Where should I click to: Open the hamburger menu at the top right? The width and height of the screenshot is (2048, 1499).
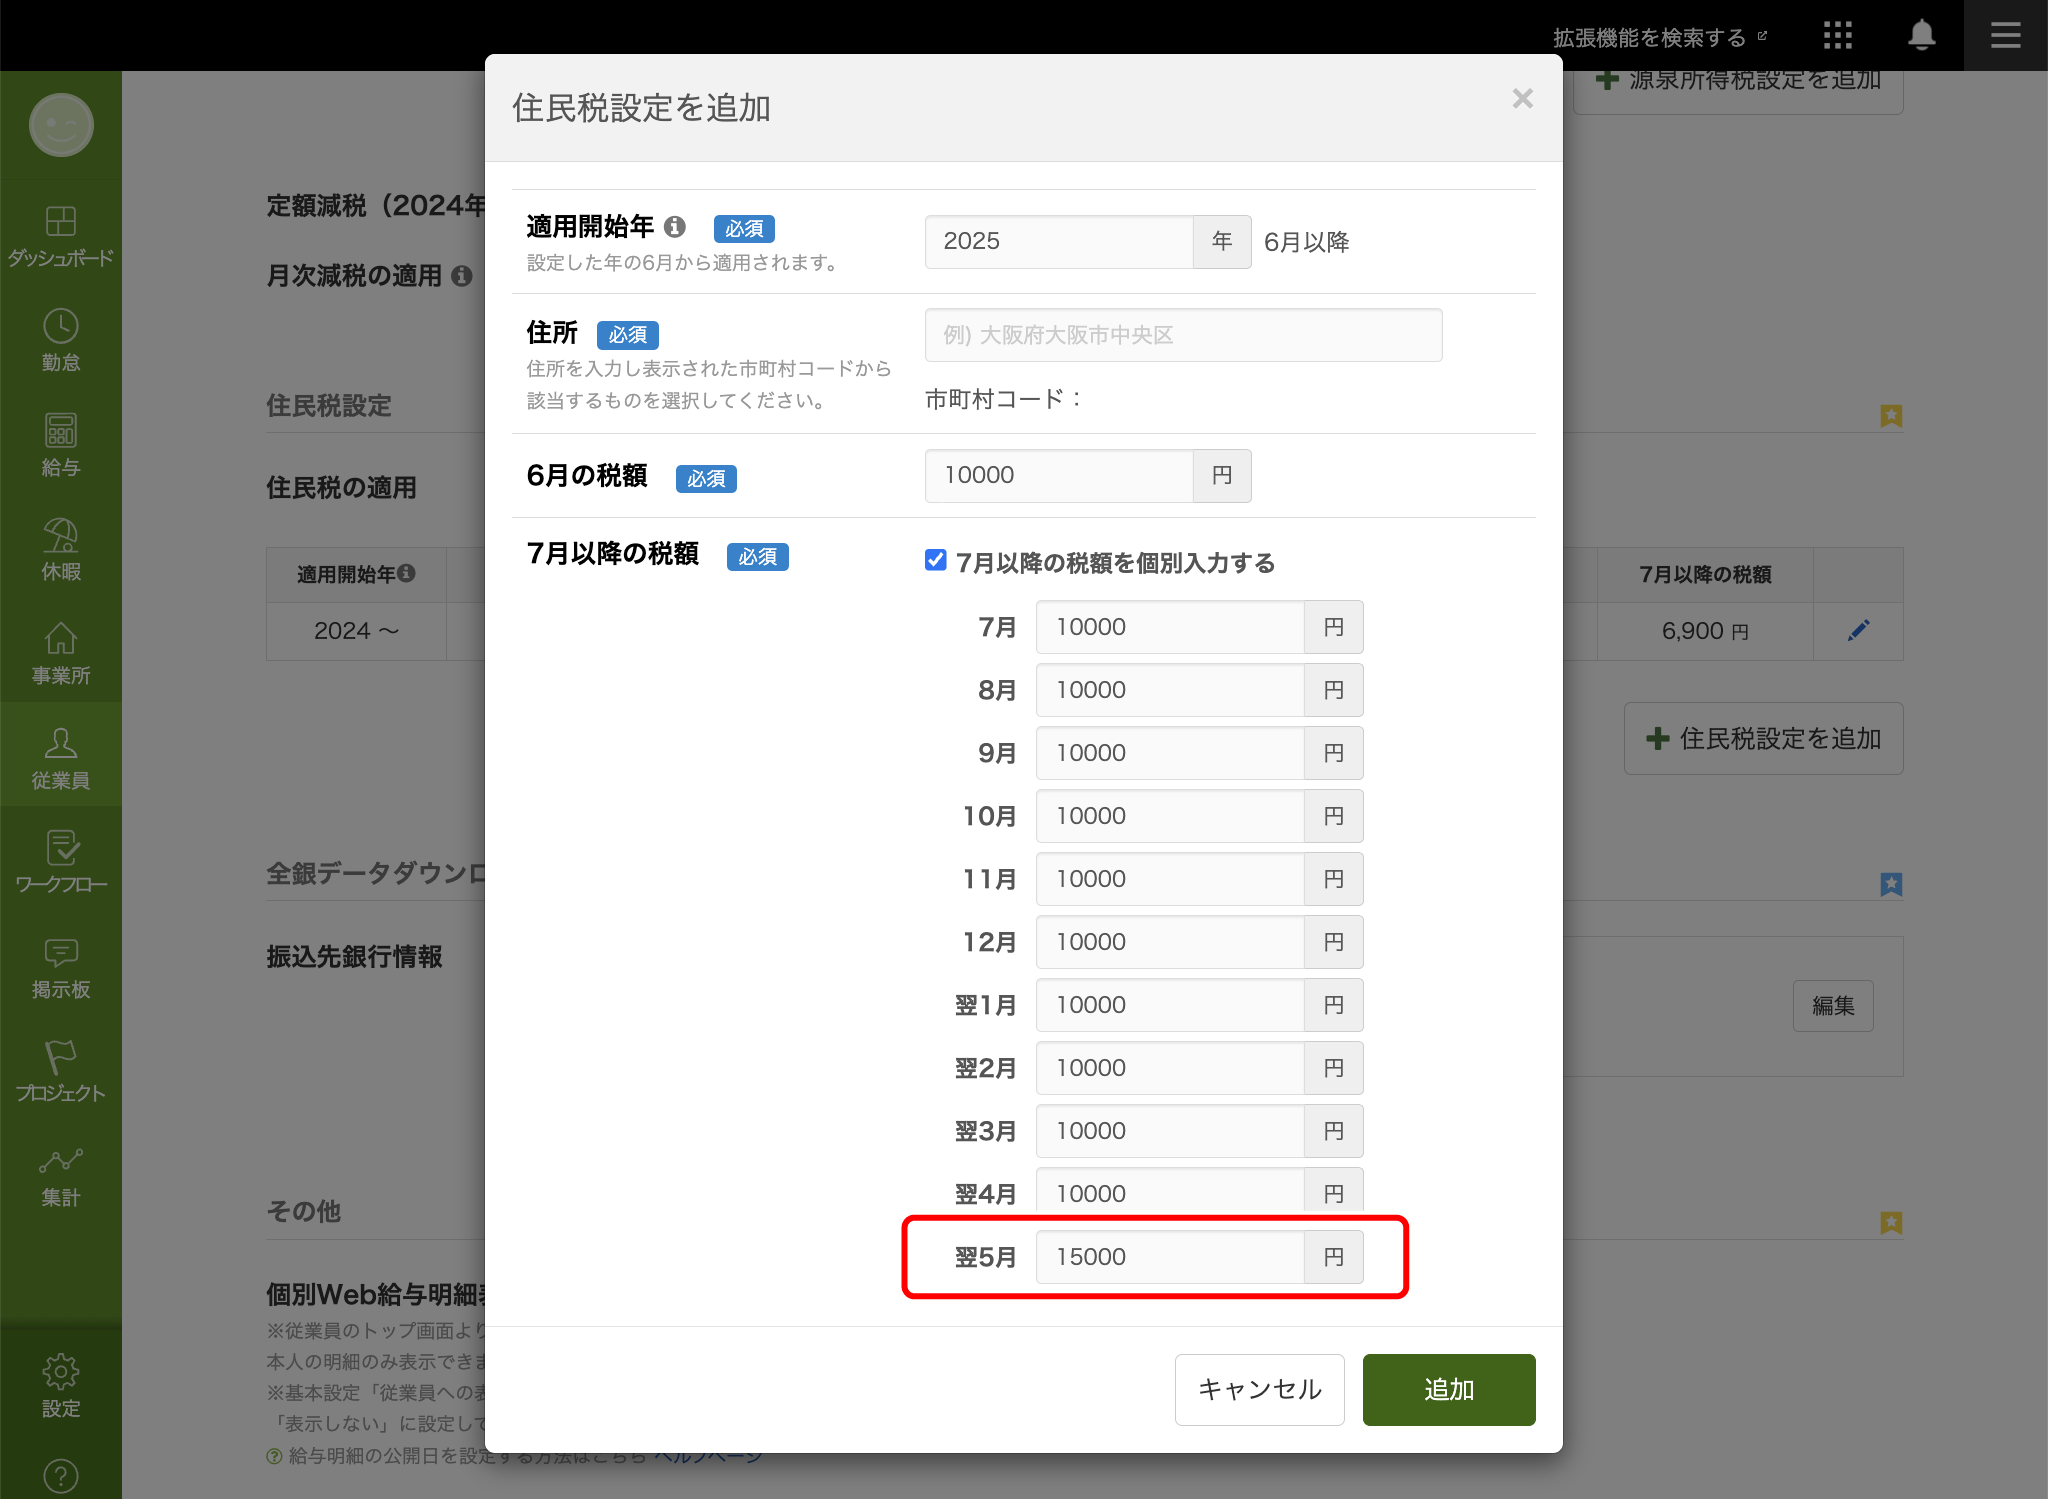pos(2005,36)
